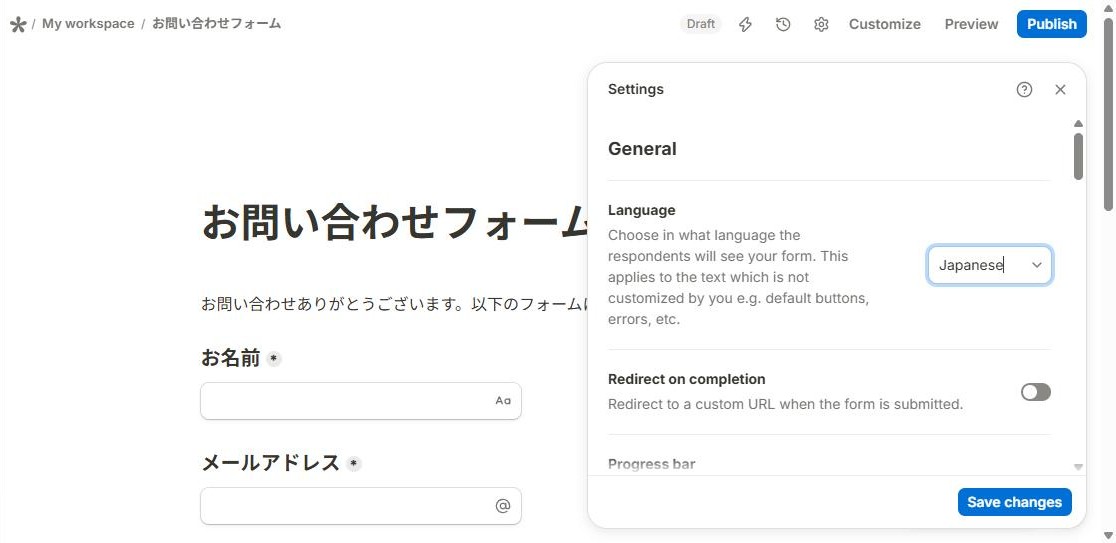Click the メールアドレス field label

coord(270,463)
